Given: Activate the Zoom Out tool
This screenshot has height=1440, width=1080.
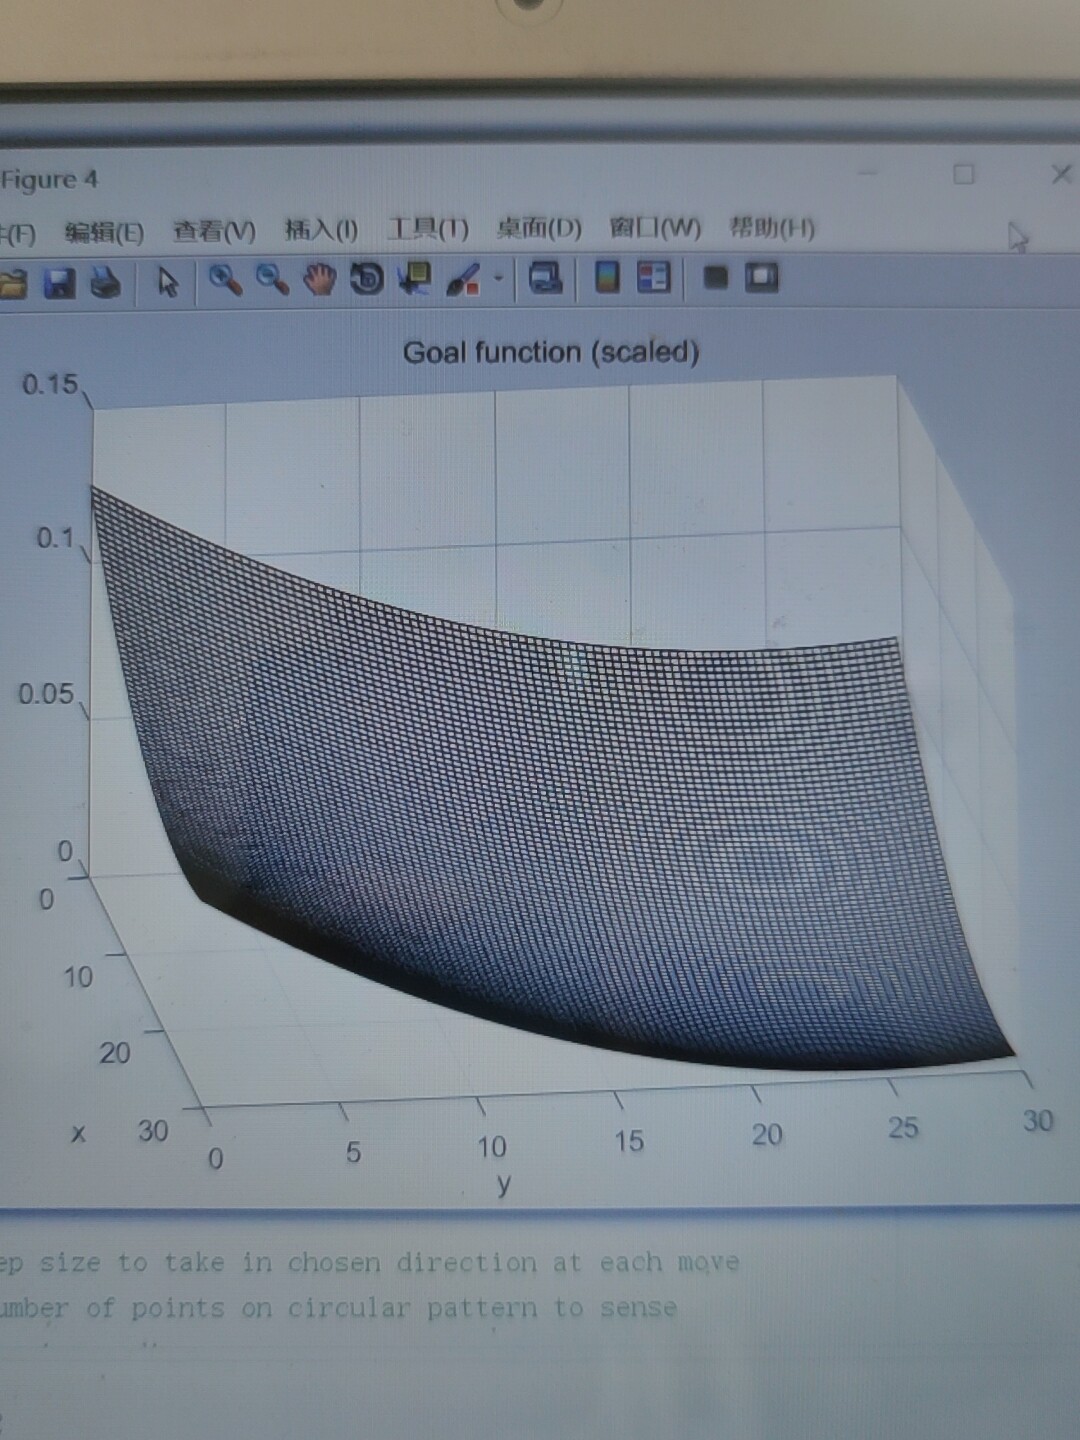Looking at the screenshot, I should pos(272,279).
